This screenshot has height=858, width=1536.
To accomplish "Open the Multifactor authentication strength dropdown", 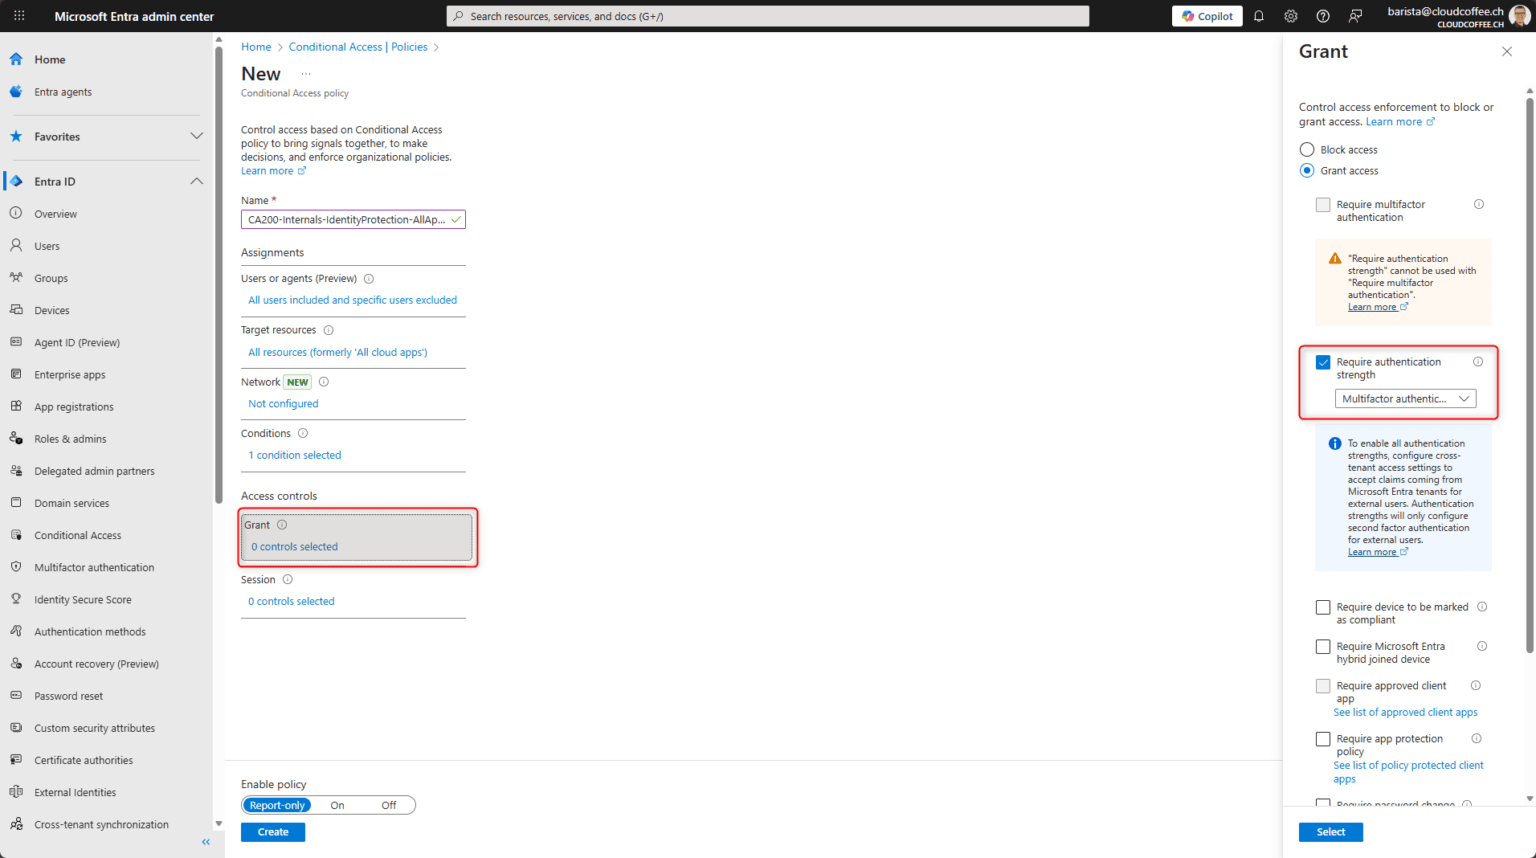I will [1405, 398].
